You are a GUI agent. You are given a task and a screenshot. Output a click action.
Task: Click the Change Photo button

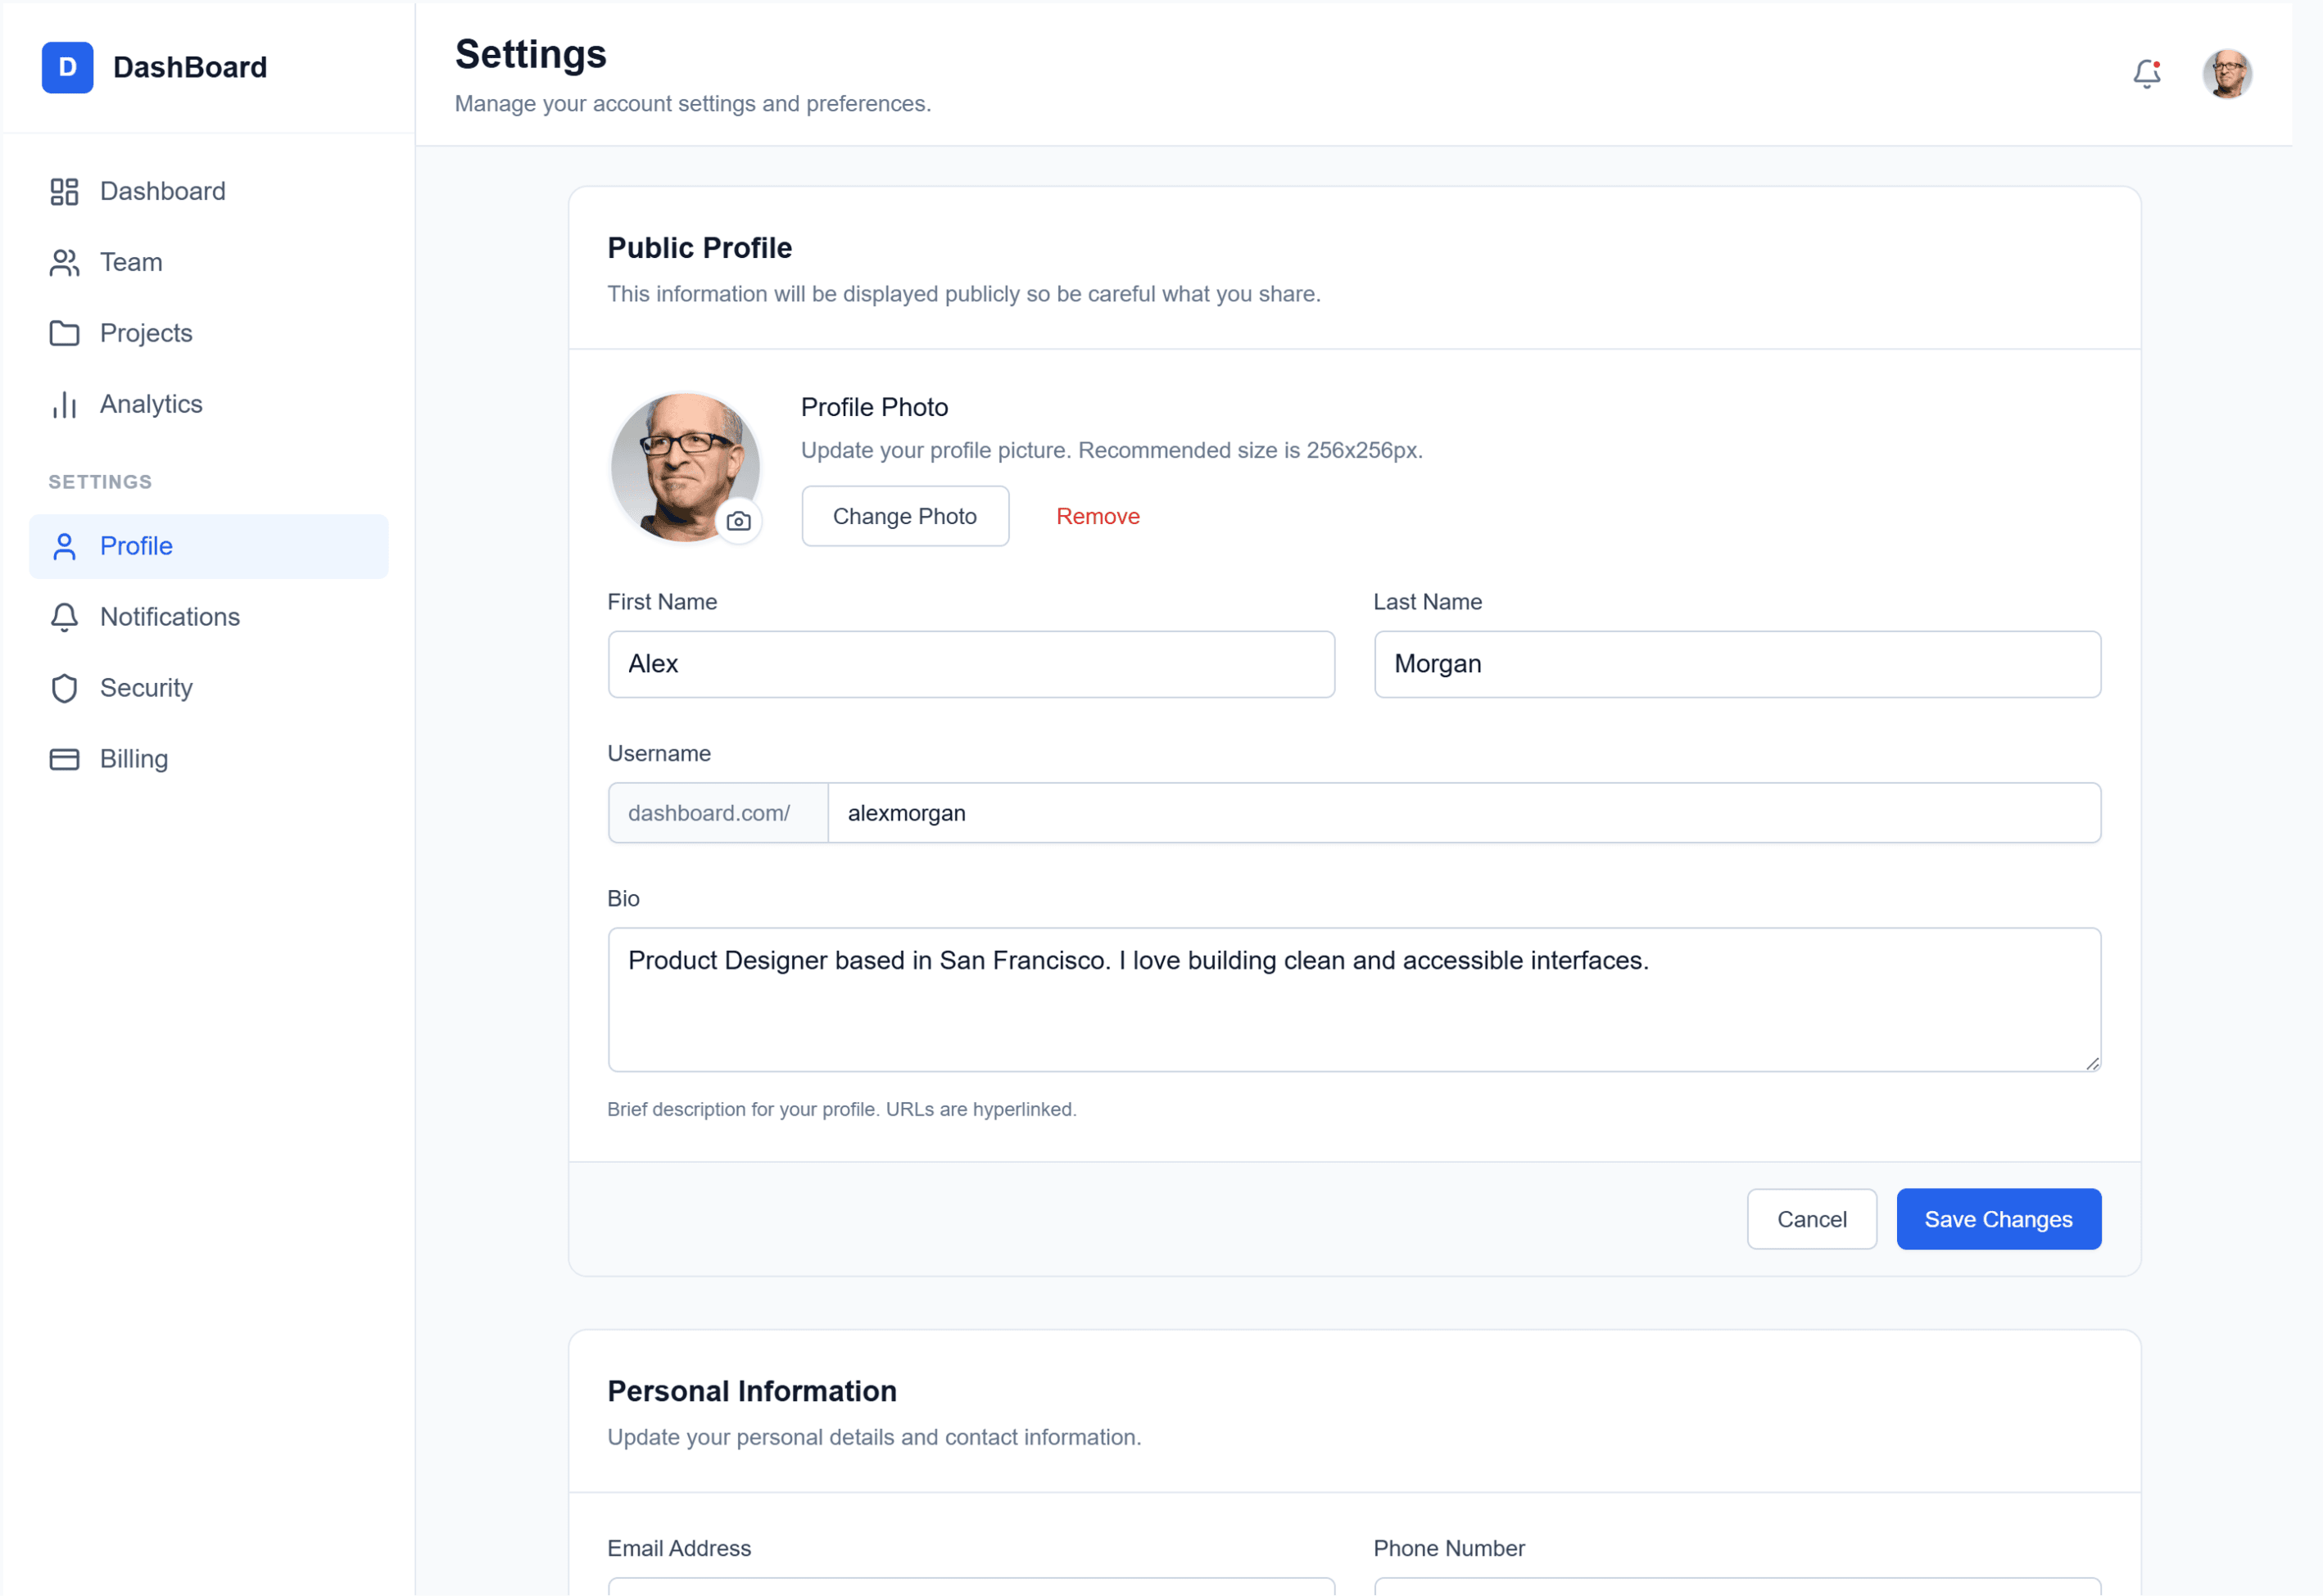coord(904,516)
